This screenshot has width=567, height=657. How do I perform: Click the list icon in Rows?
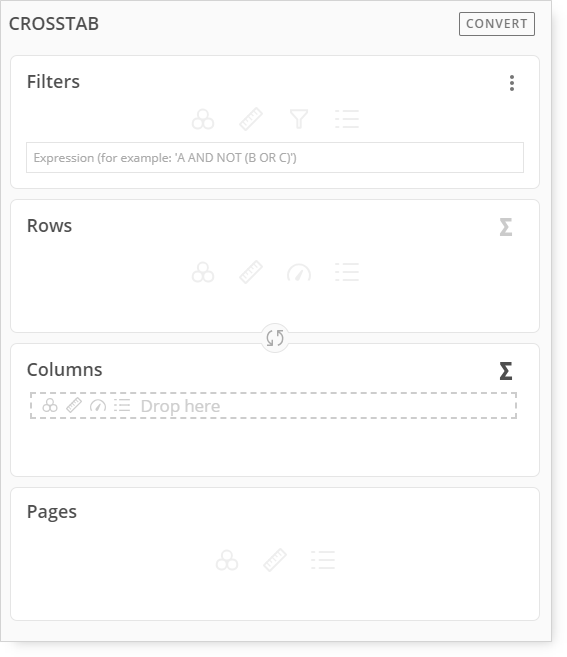tap(347, 272)
